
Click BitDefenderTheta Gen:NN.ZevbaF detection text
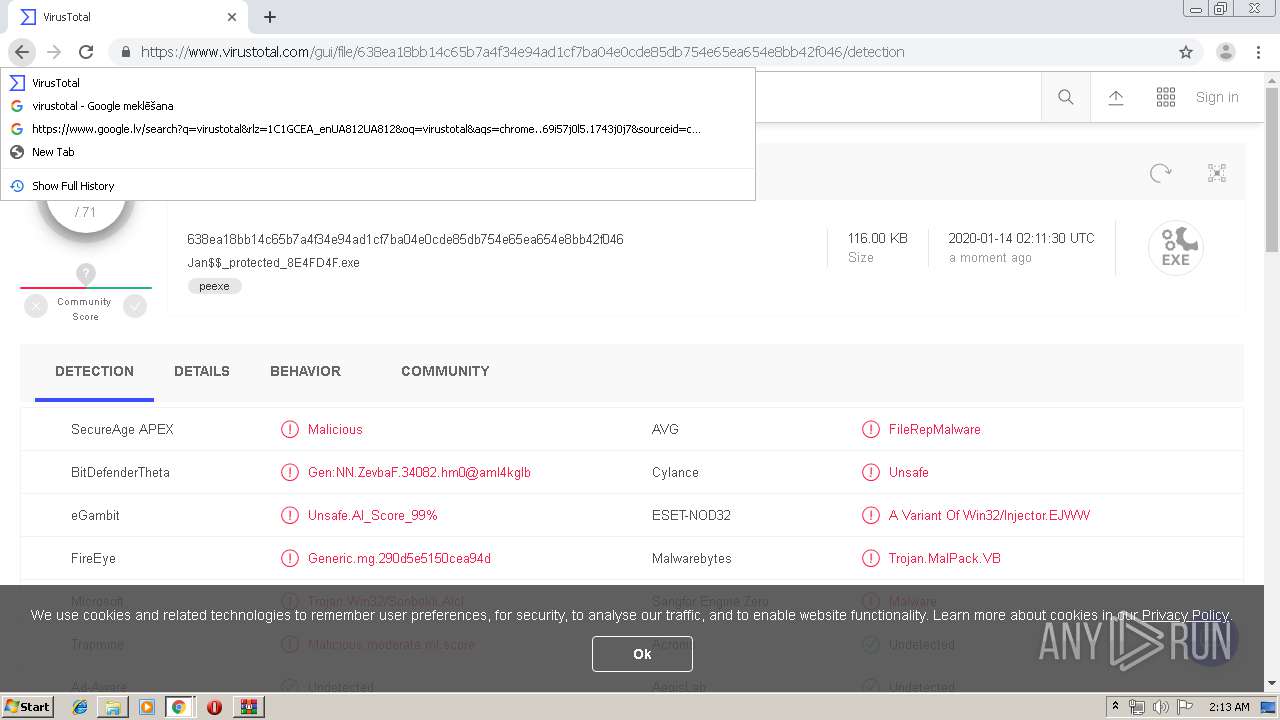(x=419, y=472)
